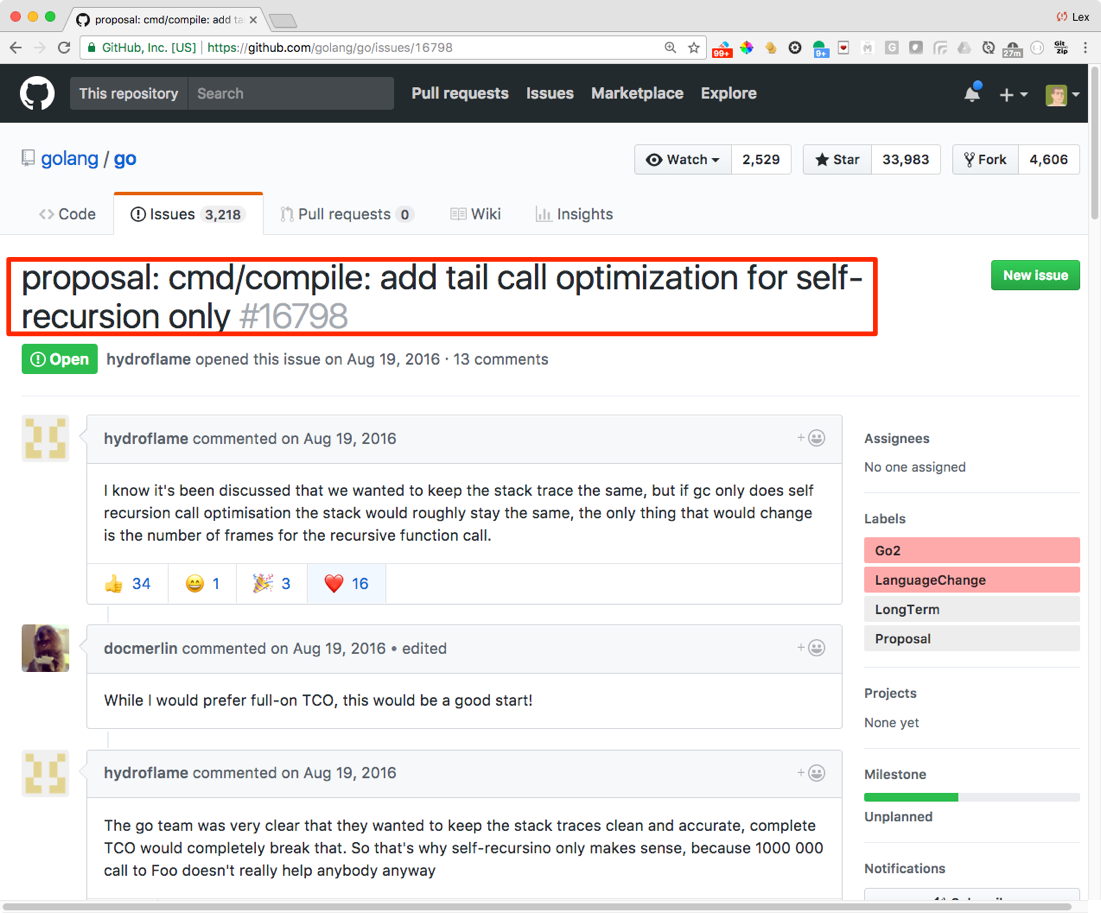Expand the Watch dropdown
The image size is (1101, 913).
coord(683,159)
